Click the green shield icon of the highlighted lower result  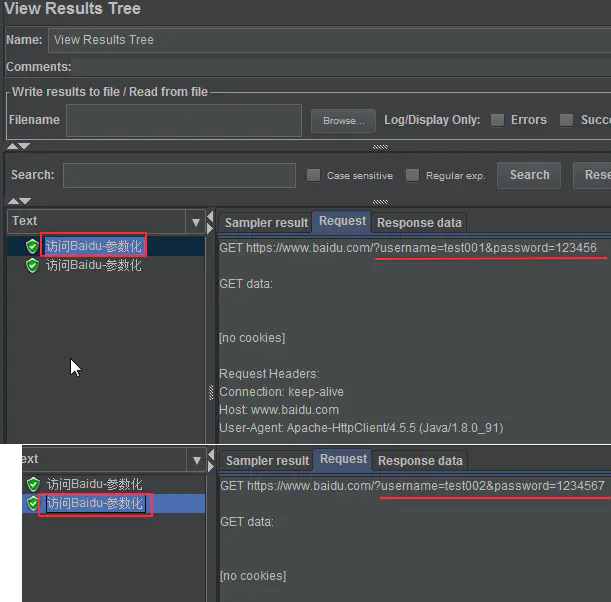click(x=33, y=503)
